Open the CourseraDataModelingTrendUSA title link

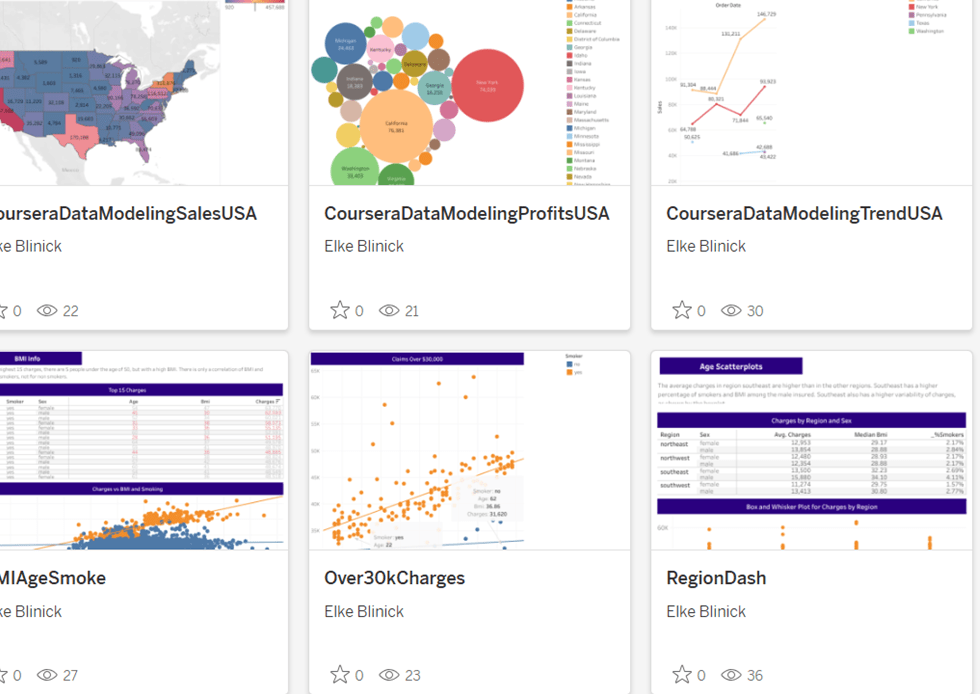point(804,214)
